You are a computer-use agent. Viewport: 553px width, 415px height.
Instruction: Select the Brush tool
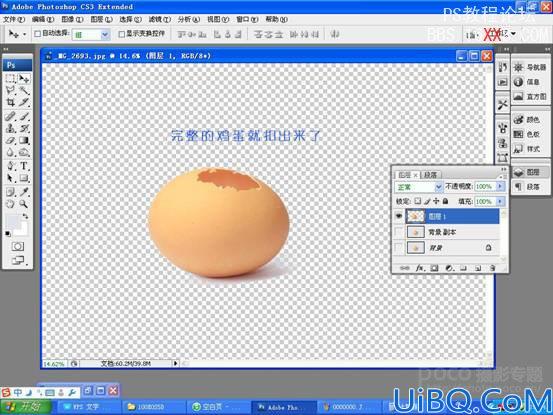point(24,116)
